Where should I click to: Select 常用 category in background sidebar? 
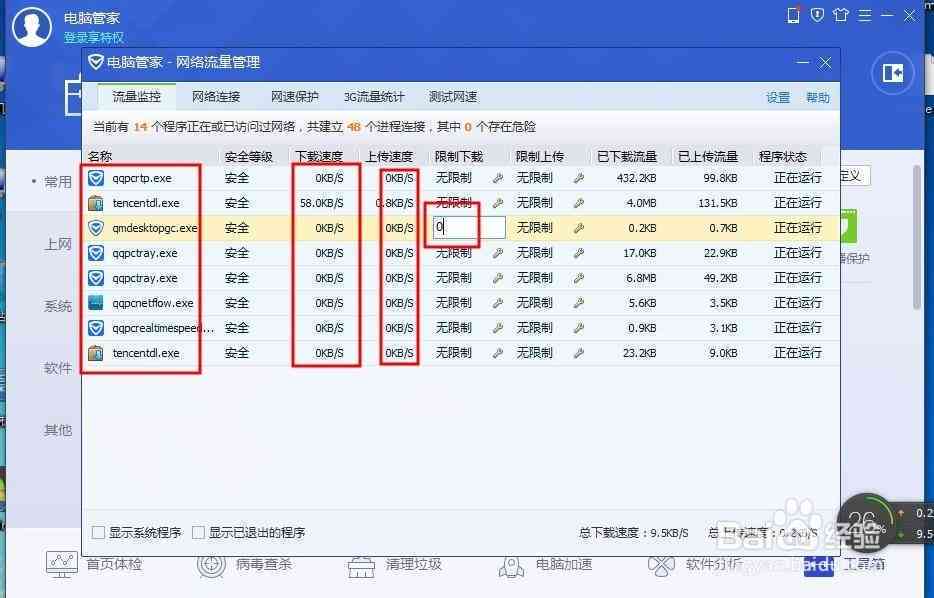[58, 182]
